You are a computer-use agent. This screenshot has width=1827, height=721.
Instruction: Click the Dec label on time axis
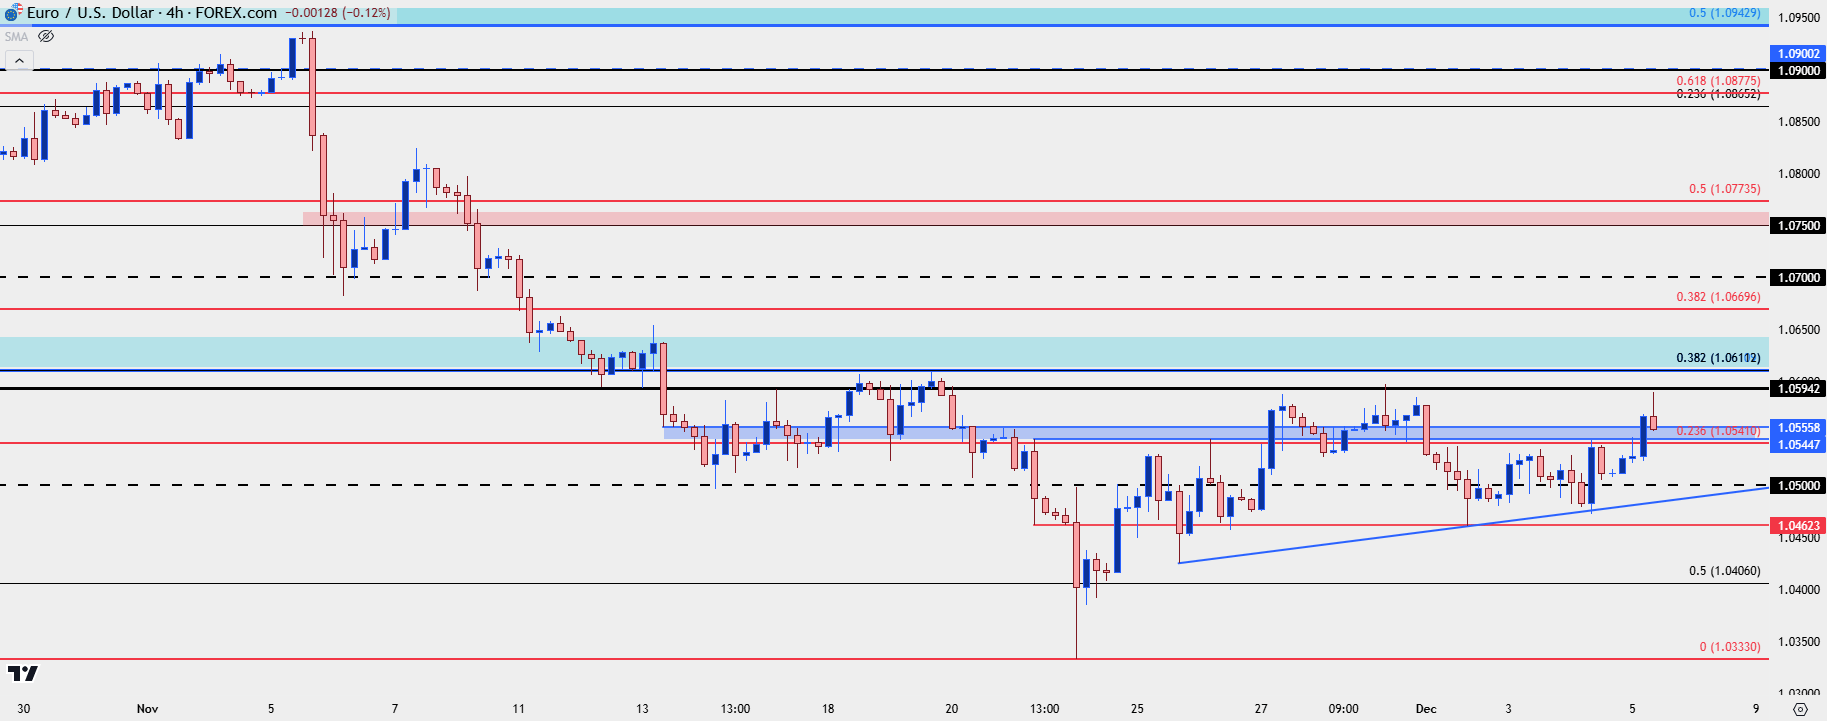coord(1425,708)
